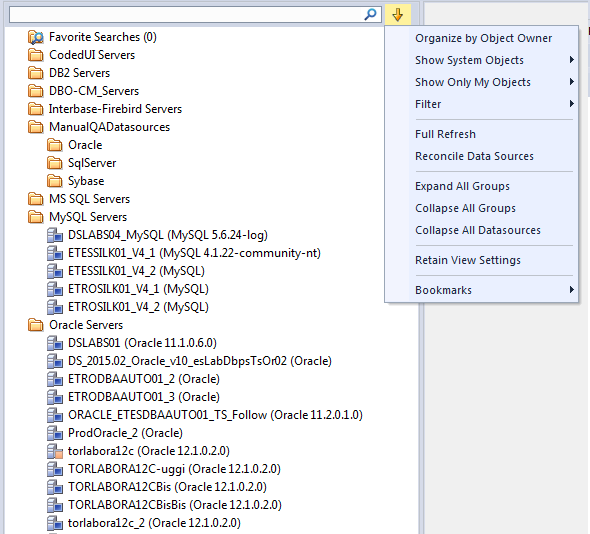
Task: Click the DBO-CM_Servers folder icon
Action: pyautogui.click(x=36, y=91)
